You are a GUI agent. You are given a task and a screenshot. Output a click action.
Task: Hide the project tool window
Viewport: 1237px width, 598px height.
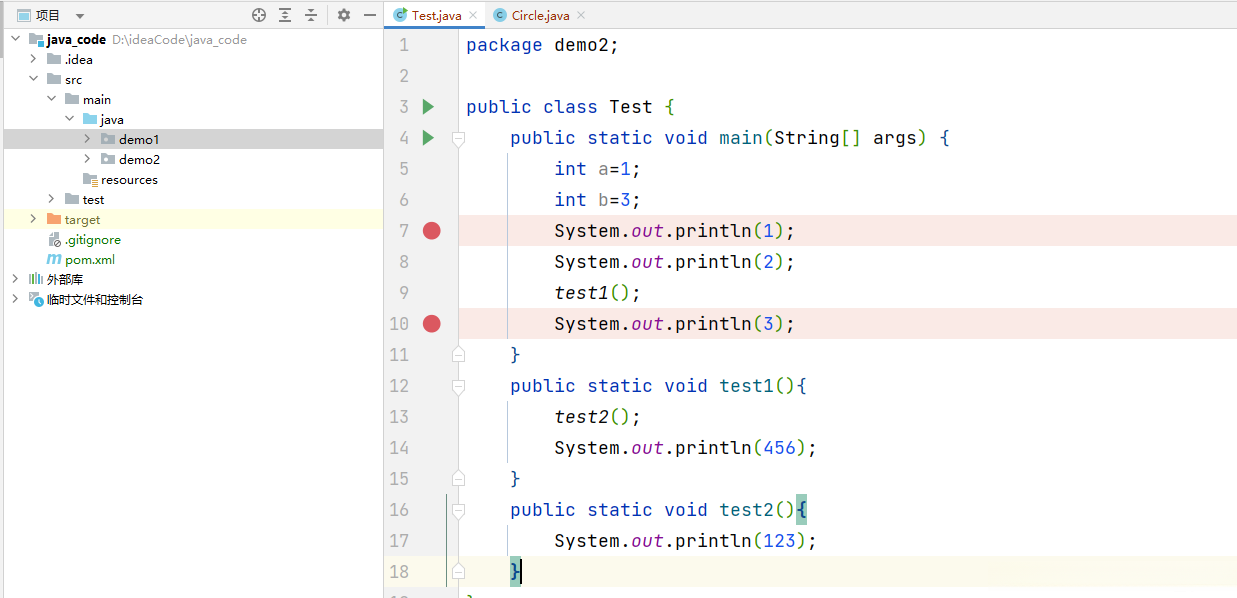[370, 15]
